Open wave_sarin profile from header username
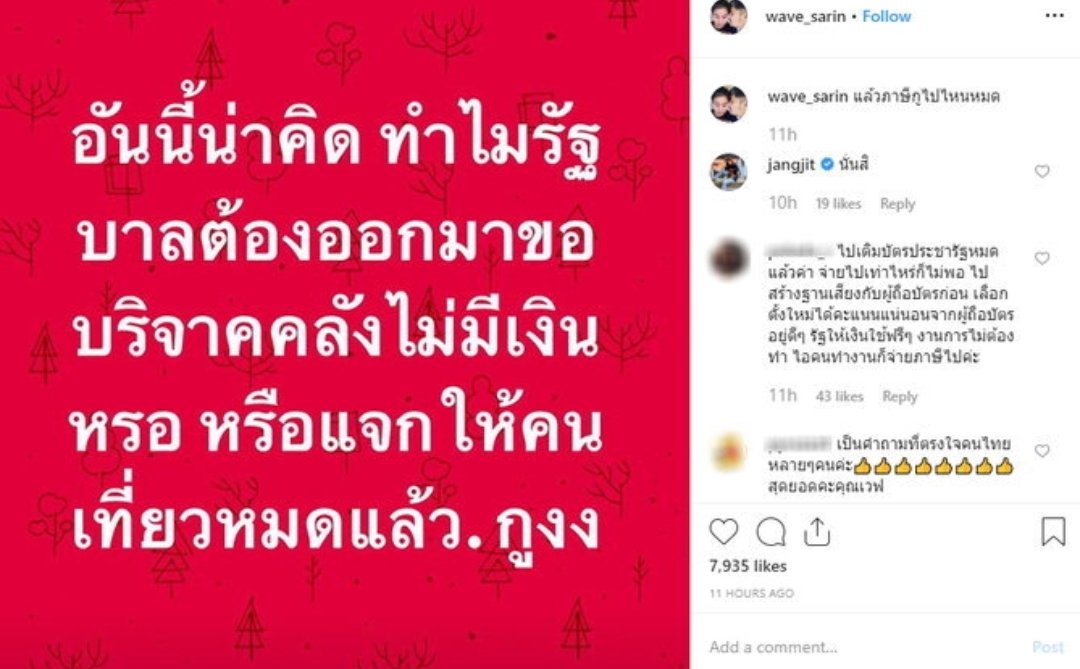 (x=804, y=17)
